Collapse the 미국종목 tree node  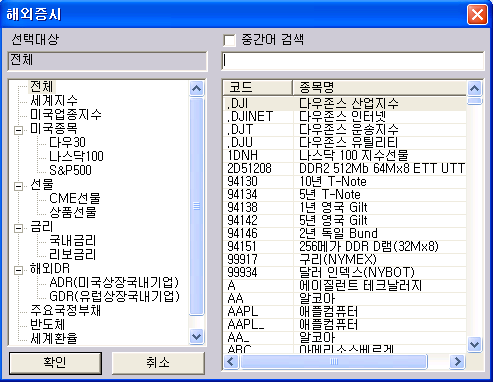[x=19, y=130]
